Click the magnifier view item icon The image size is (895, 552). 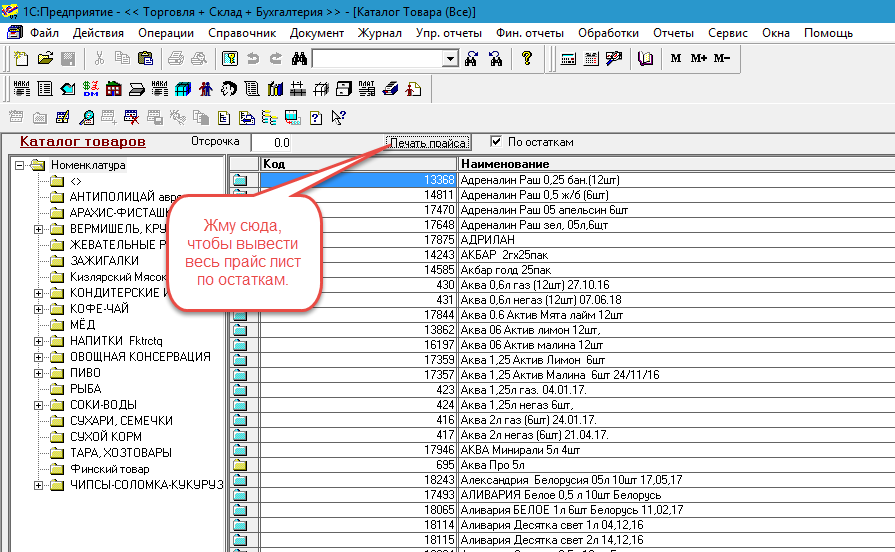point(86,118)
